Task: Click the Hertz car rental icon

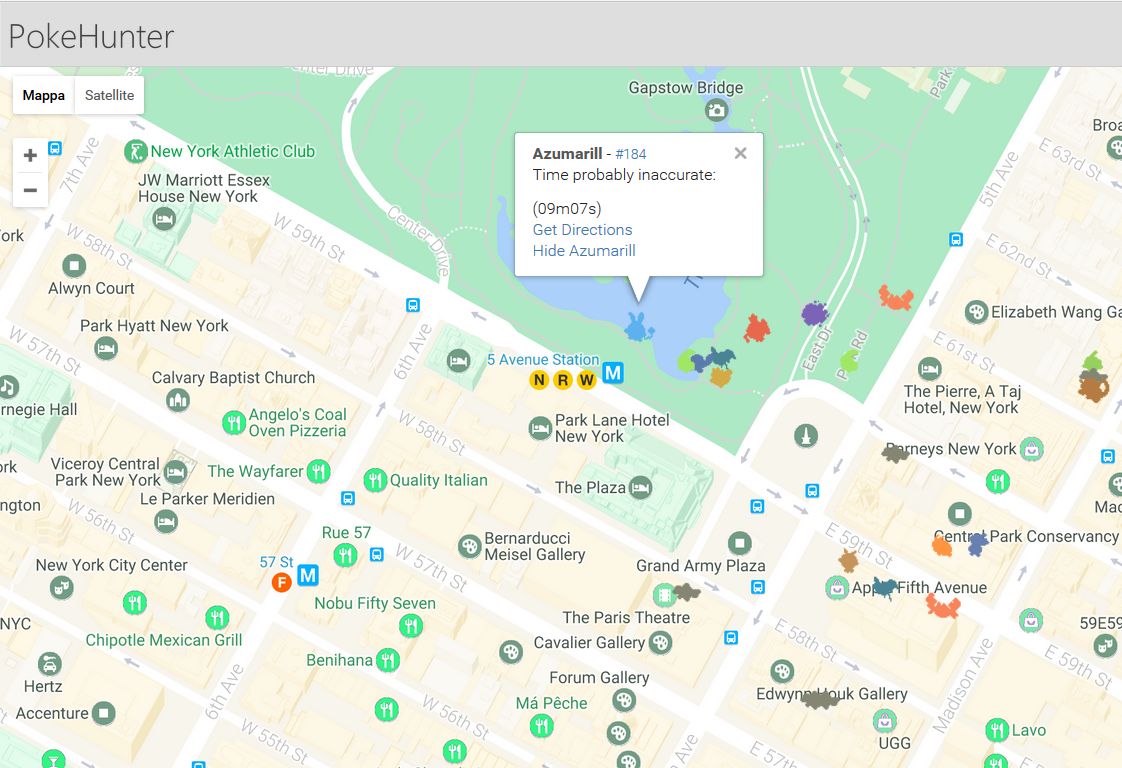Action: pyautogui.click(x=48, y=663)
